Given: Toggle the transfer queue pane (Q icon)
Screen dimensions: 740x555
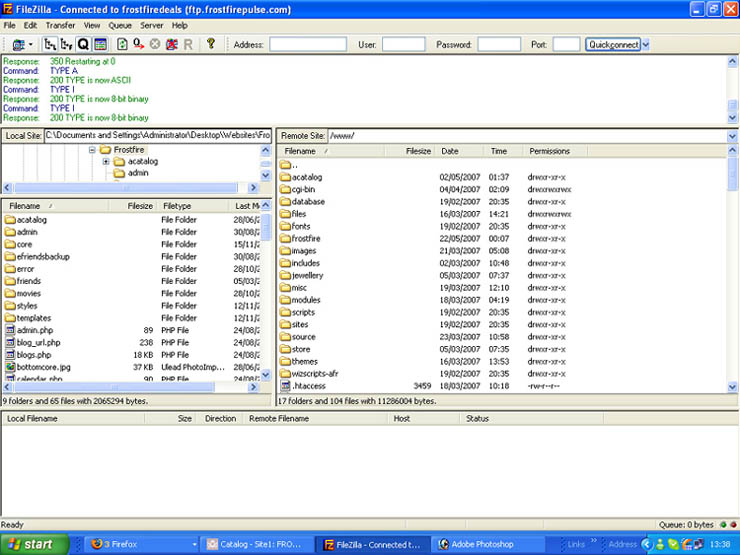Looking at the screenshot, I should point(83,44).
